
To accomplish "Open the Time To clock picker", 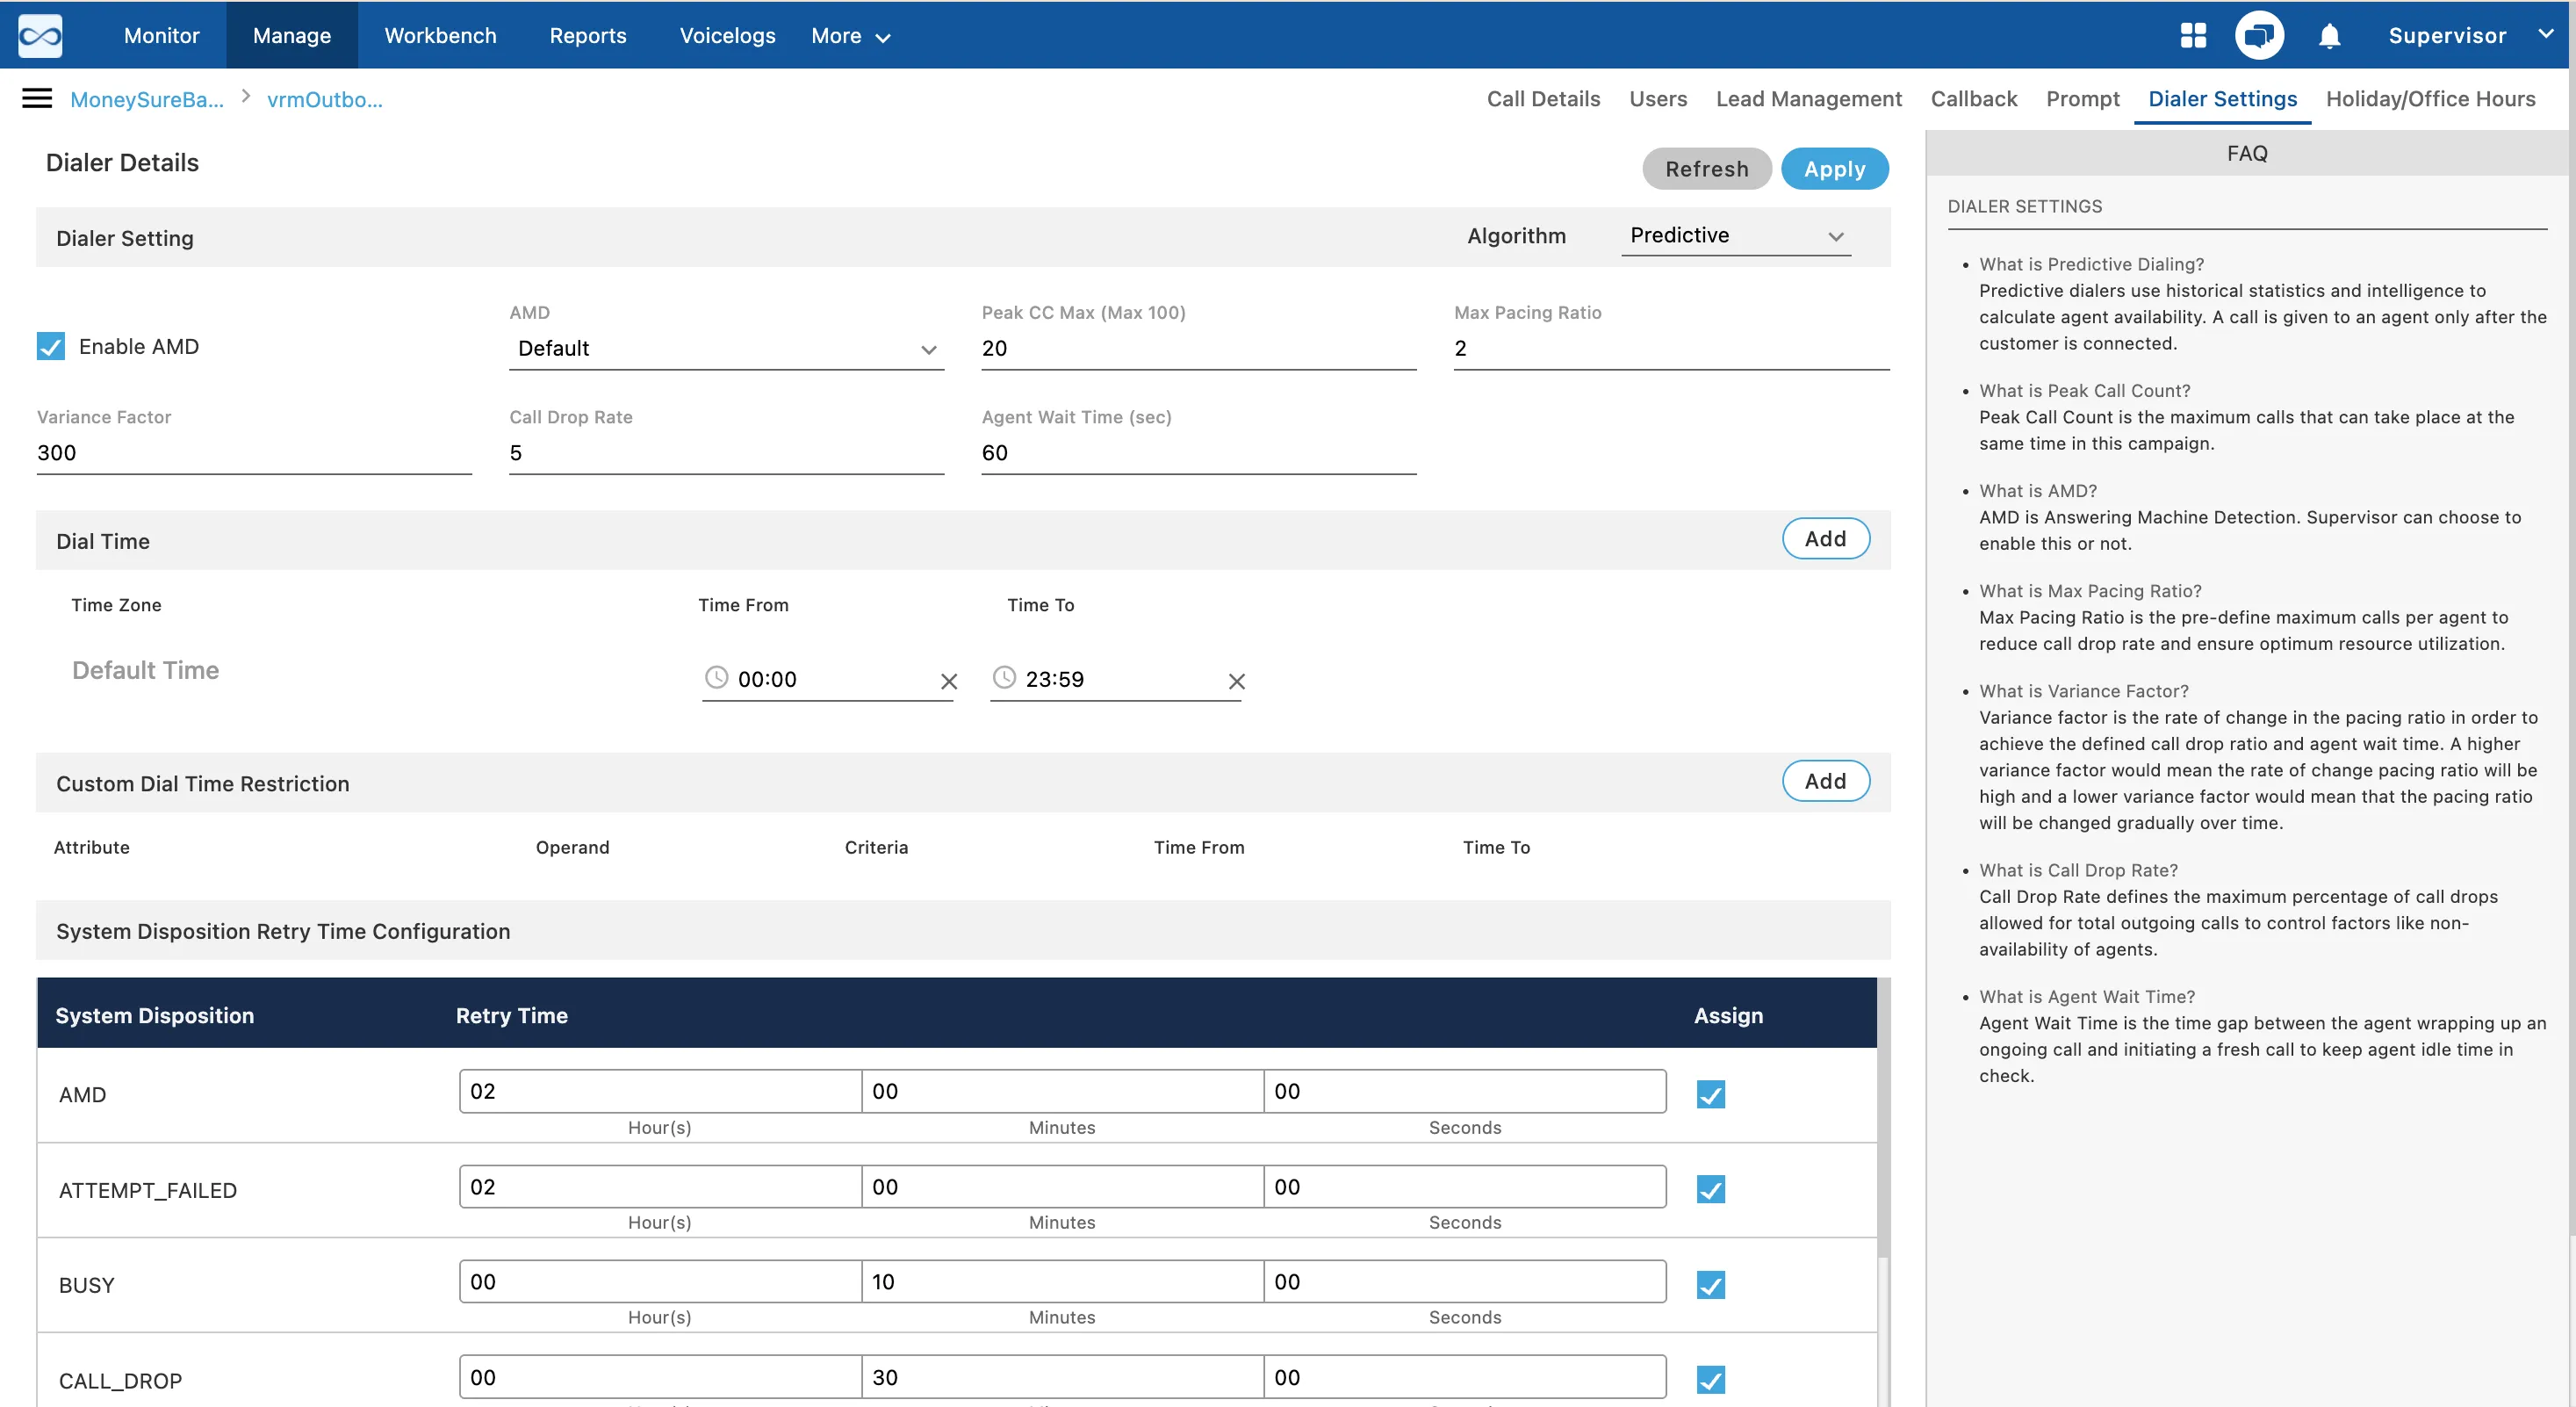I will pyautogui.click(x=1004, y=677).
